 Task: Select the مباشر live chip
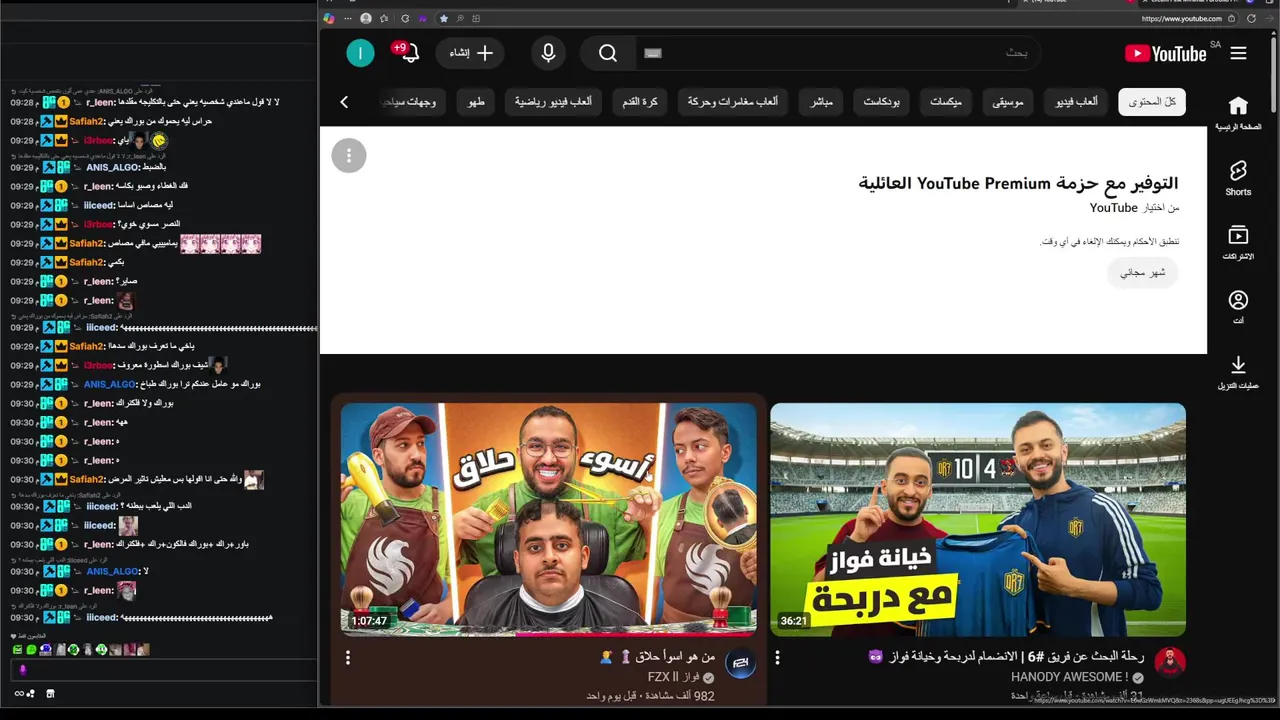822,102
